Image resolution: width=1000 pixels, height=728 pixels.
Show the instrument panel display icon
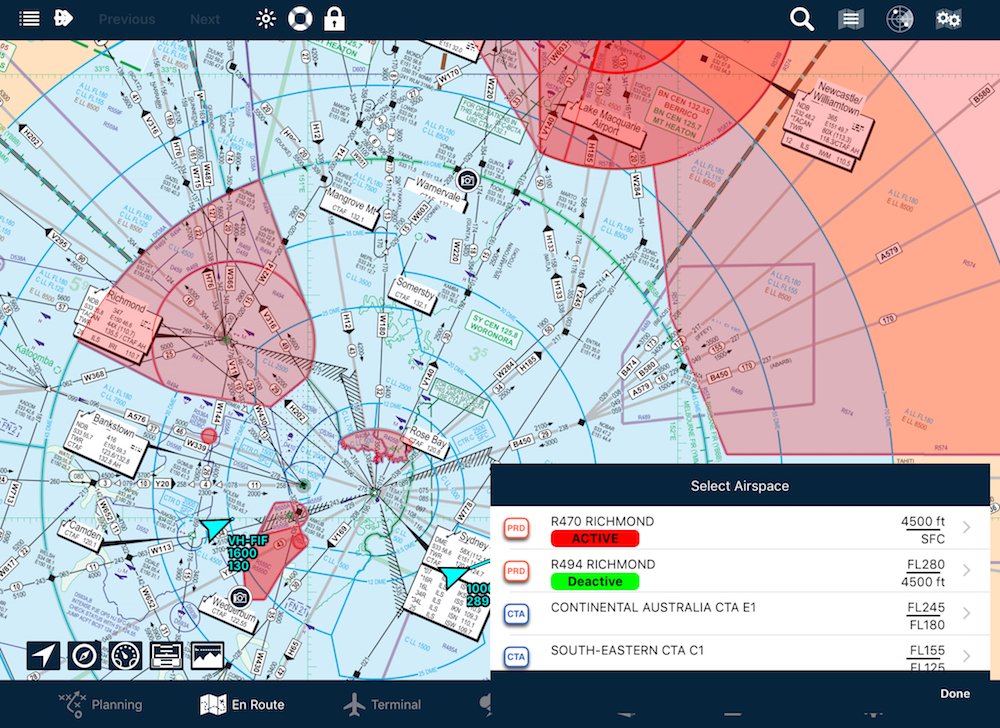point(166,655)
